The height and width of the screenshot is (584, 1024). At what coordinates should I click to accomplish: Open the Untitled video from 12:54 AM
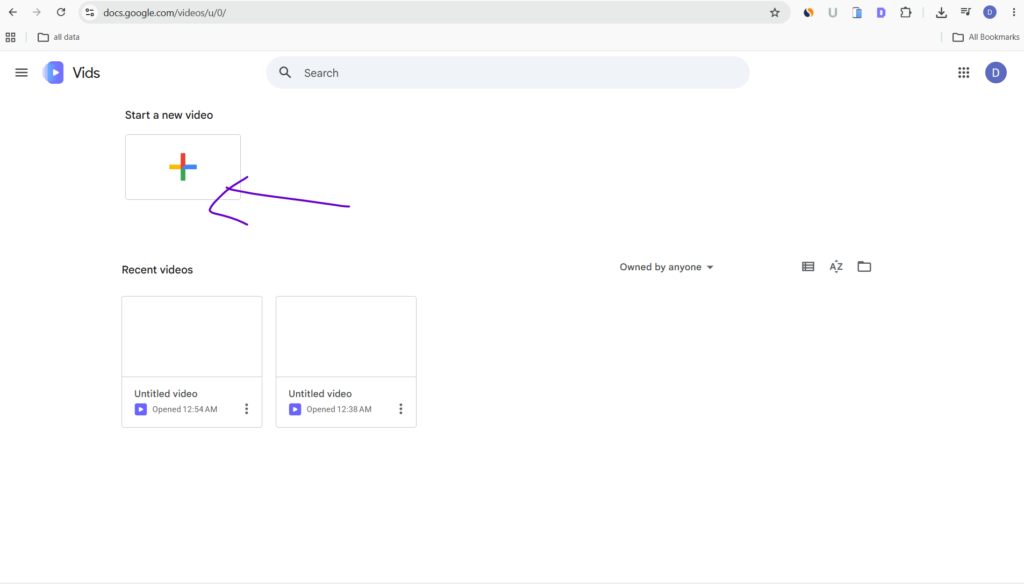[191, 362]
